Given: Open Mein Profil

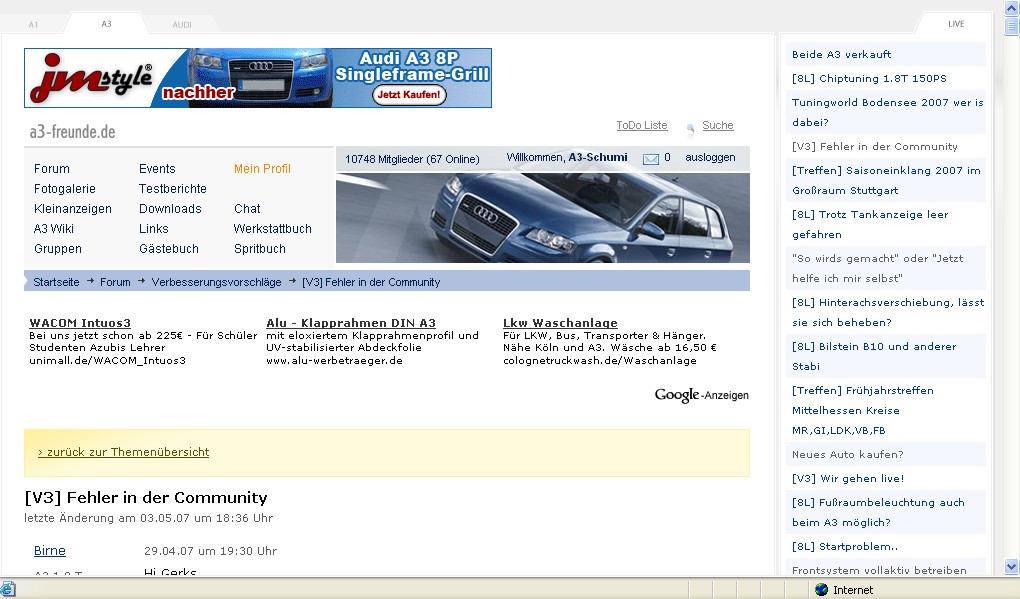Looking at the screenshot, I should point(262,168).
